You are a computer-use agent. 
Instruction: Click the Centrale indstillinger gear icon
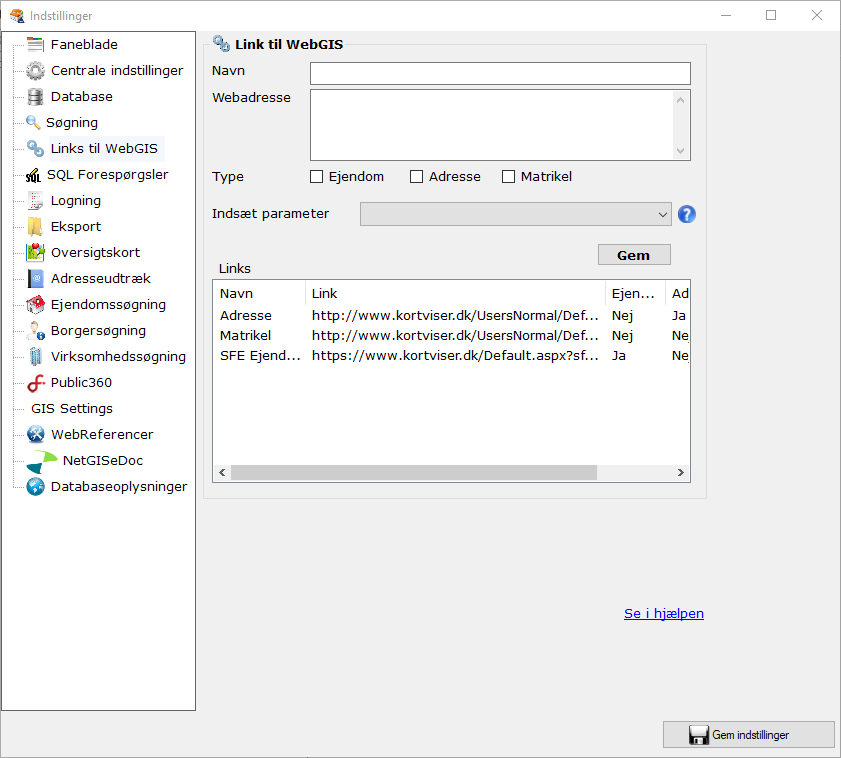coord(35,71)
